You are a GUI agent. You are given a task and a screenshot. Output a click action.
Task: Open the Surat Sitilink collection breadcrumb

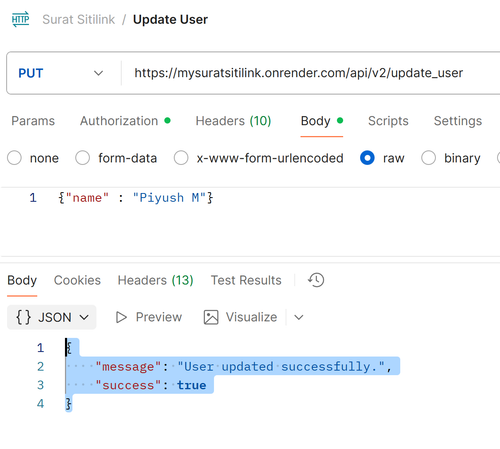79,19
